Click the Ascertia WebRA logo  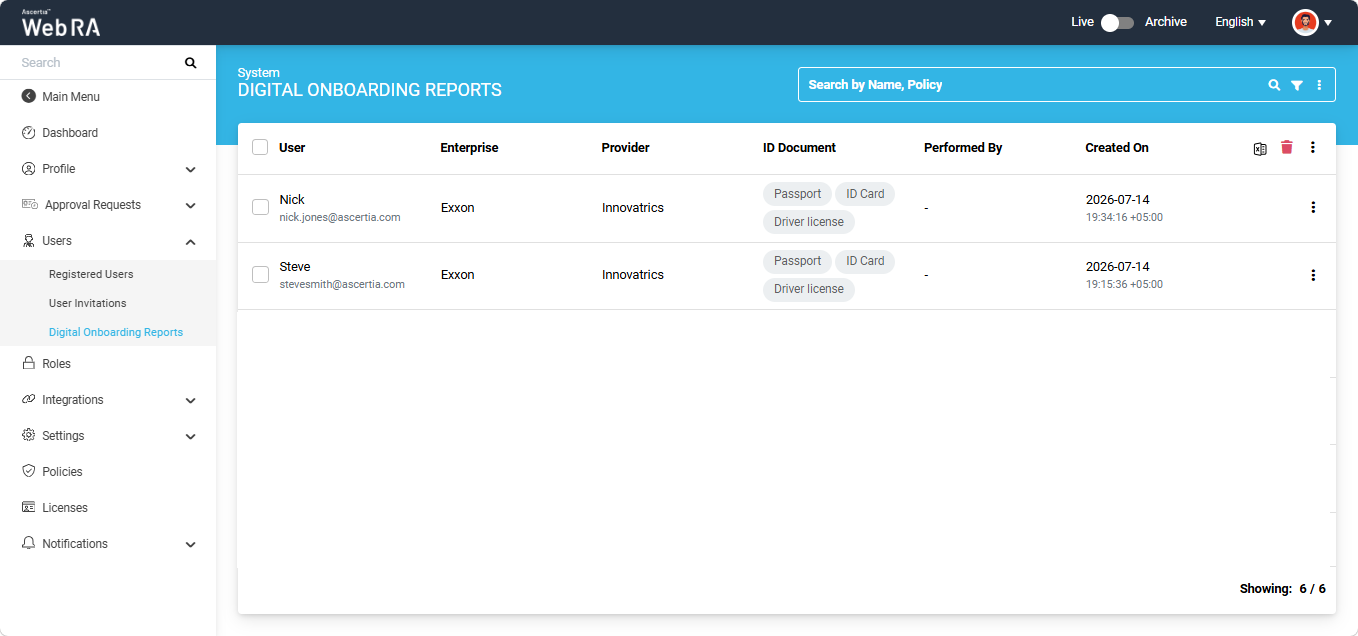61,23
